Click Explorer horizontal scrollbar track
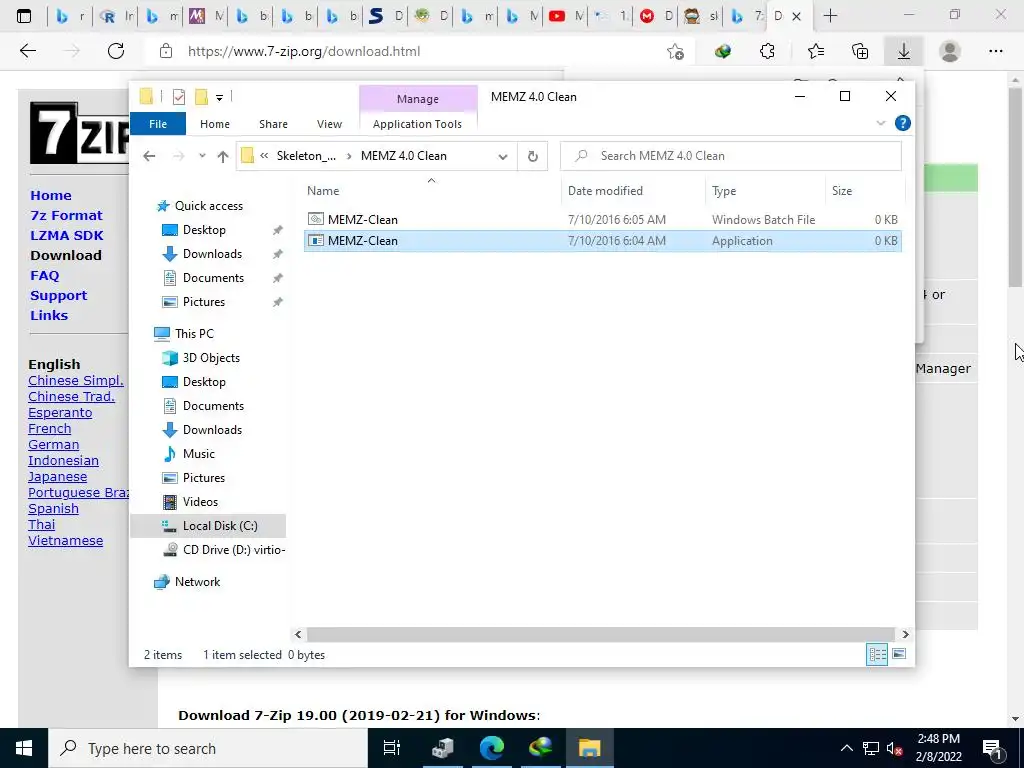This screenshot has width=1024, height=768. coord(600,634)
